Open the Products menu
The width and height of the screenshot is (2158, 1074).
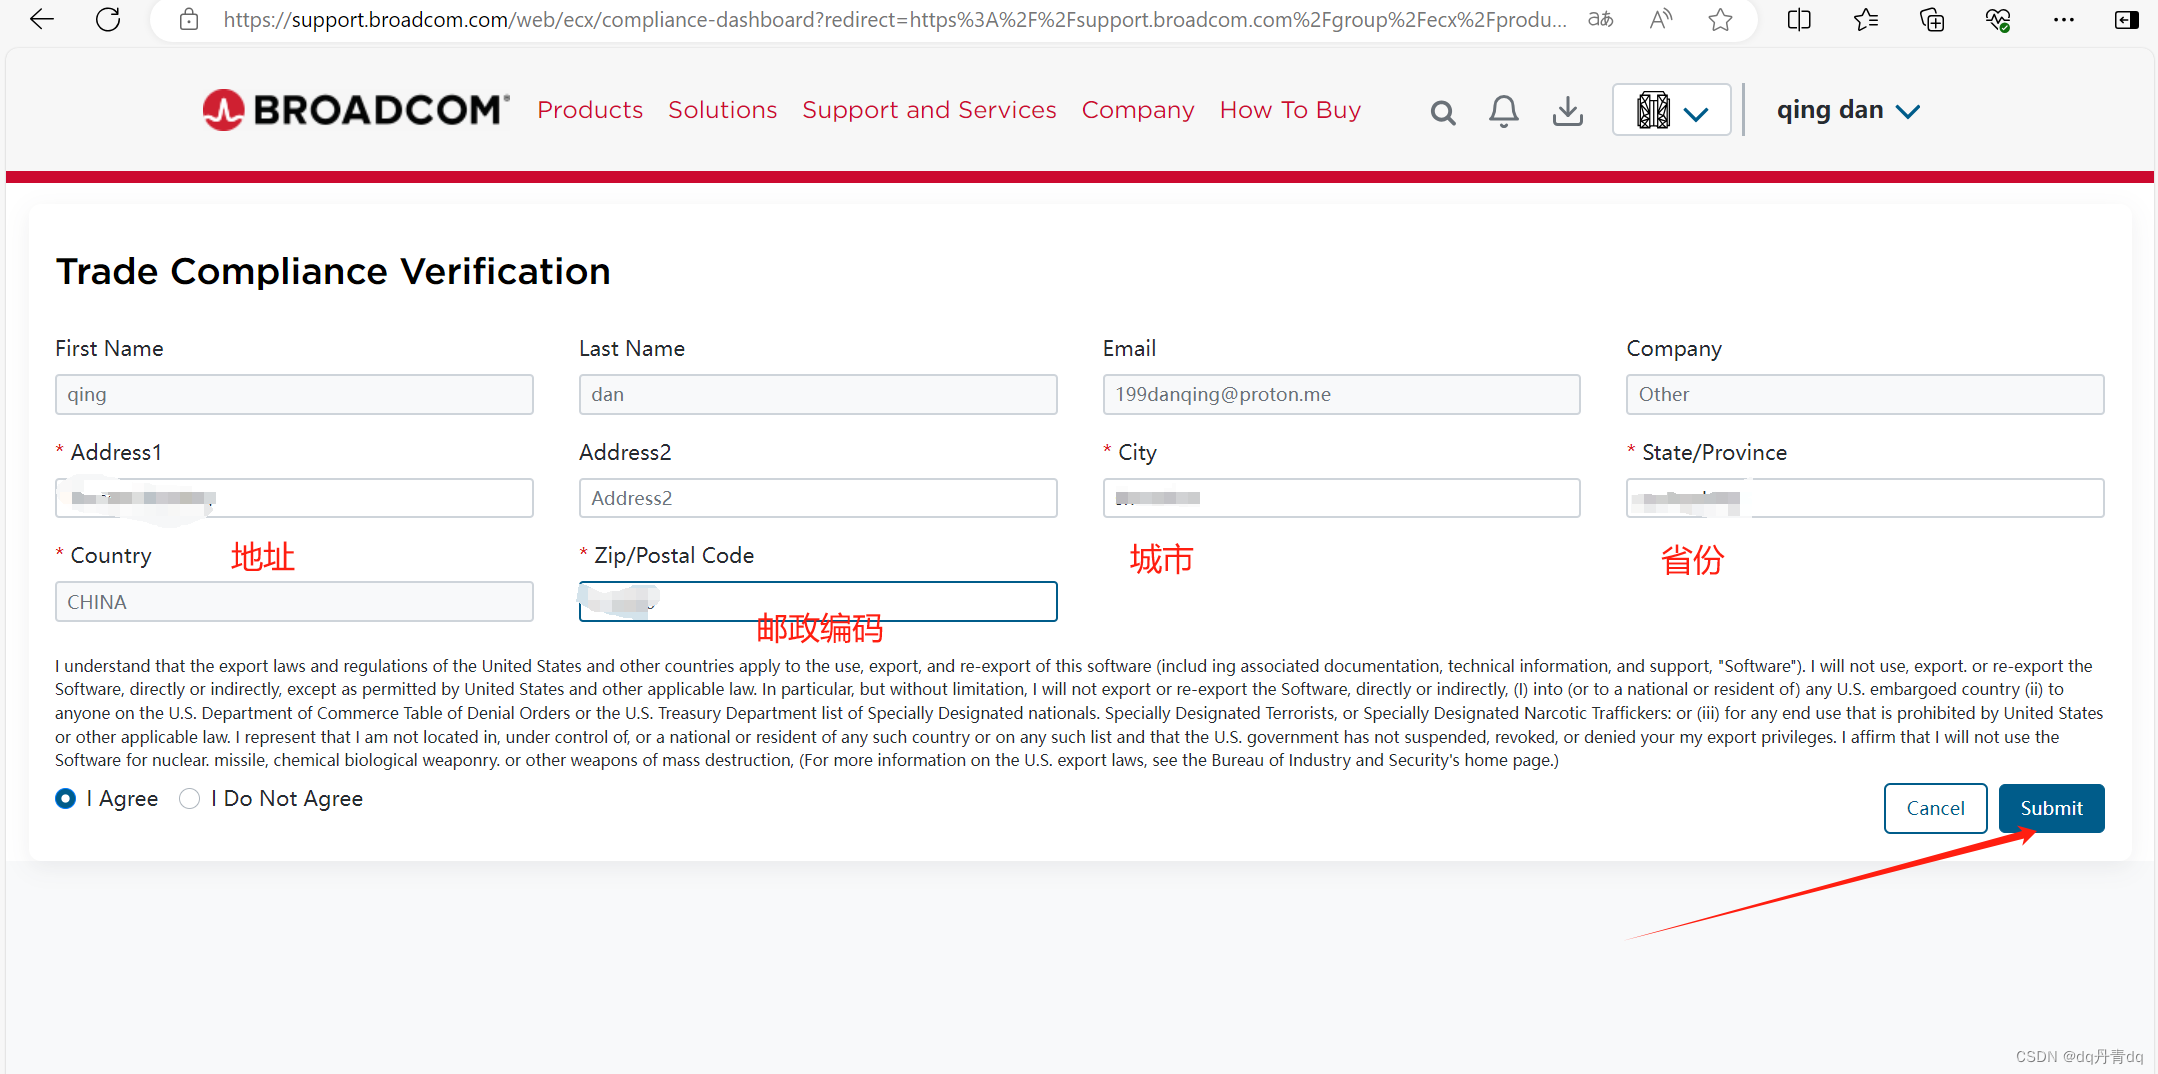pos(590,110)
